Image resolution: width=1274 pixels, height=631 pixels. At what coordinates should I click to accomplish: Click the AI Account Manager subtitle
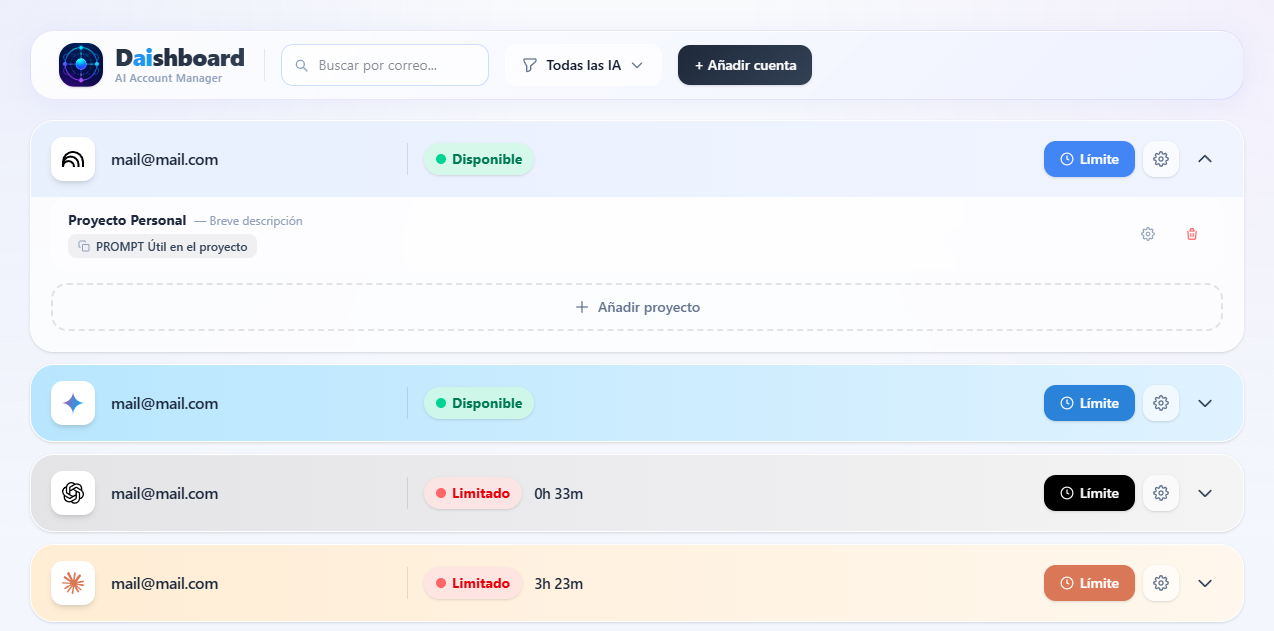pyautogui.click(x=169, y=78)
